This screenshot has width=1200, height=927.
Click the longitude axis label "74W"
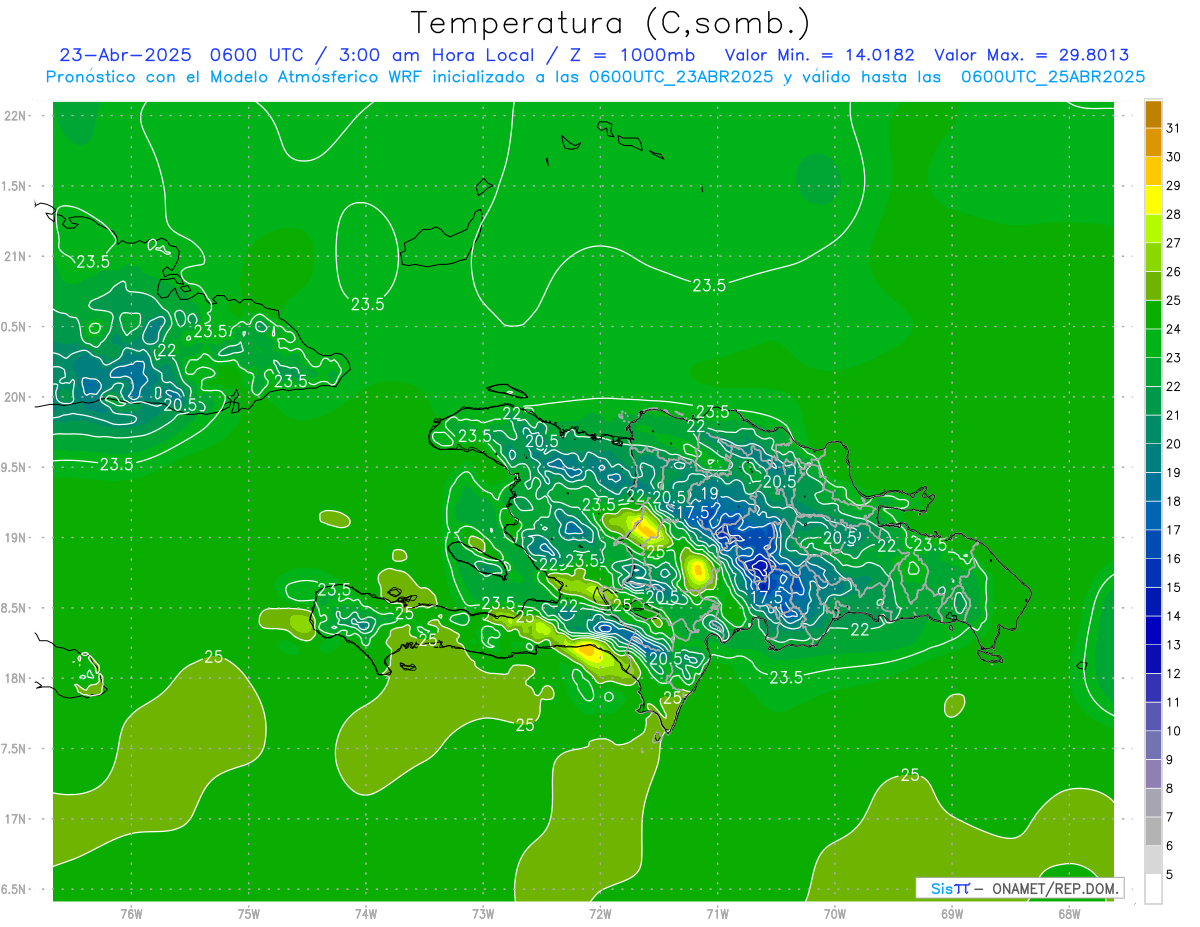point(365,914)
